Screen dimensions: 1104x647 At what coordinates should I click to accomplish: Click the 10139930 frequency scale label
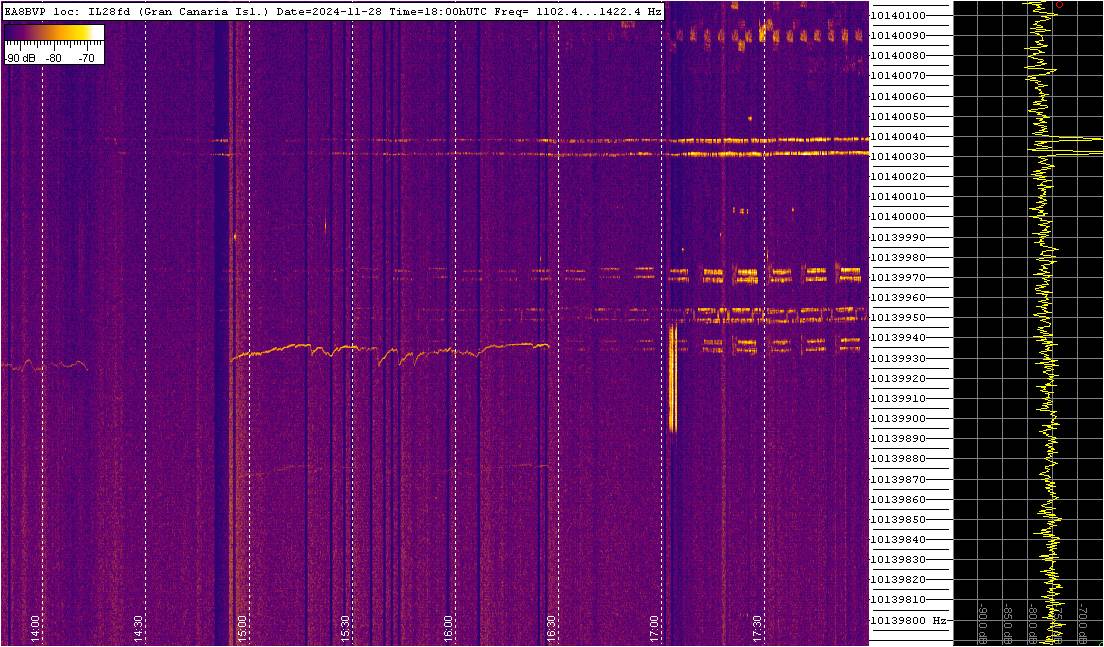pos(898,358)
